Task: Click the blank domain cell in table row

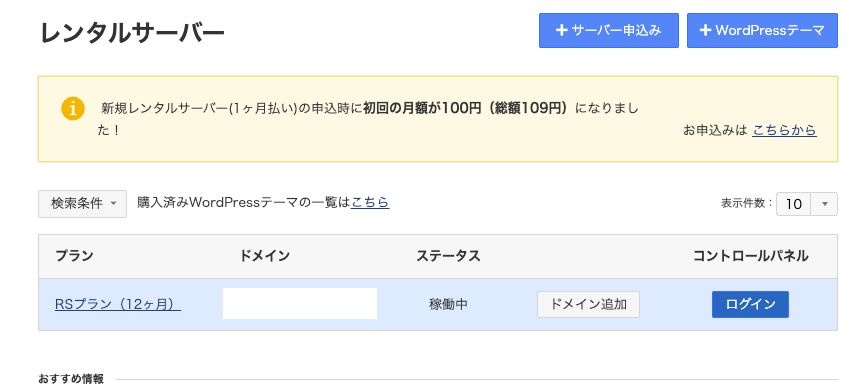Action: click(300, 304)
